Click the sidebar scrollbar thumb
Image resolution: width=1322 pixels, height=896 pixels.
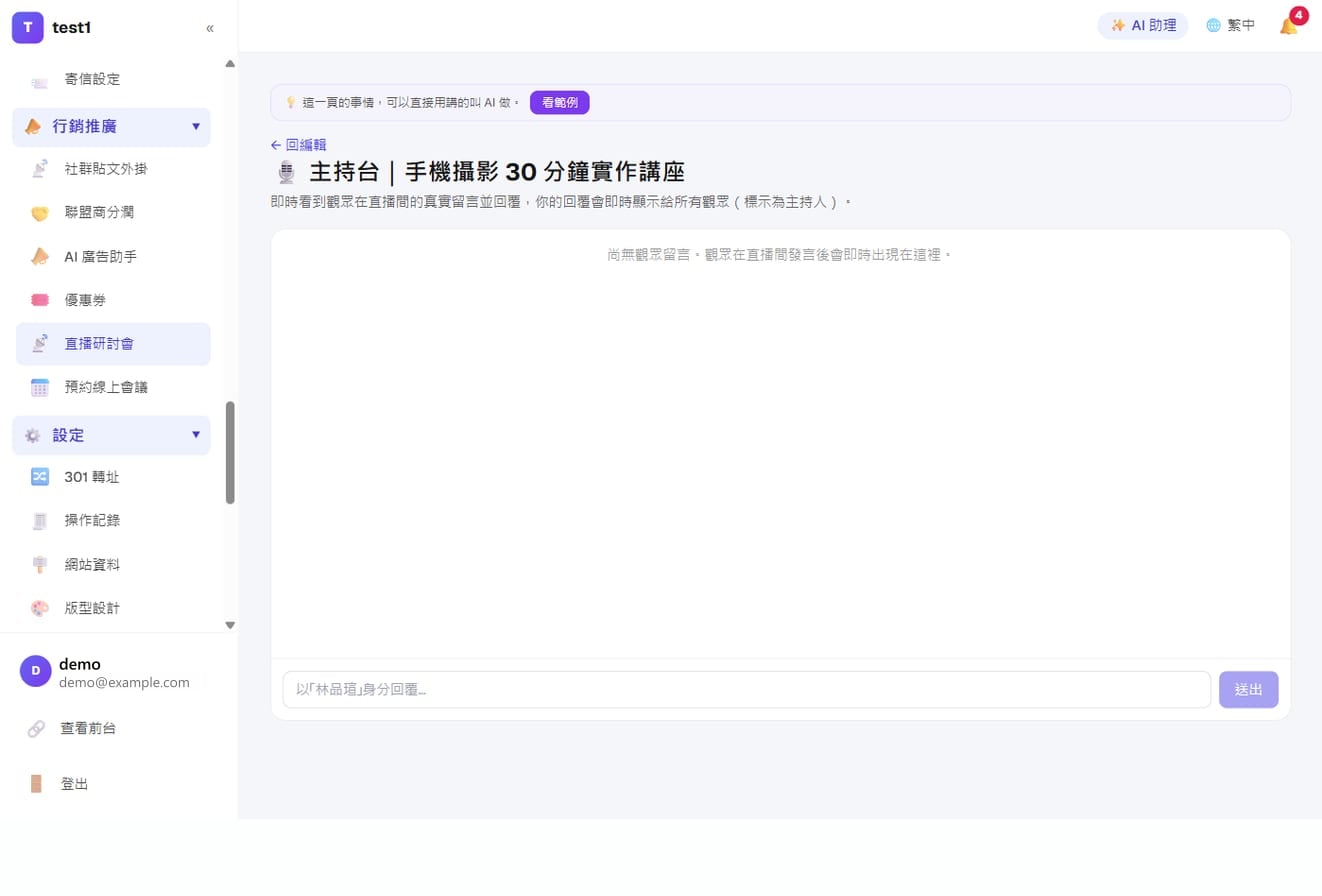point(230,453)
